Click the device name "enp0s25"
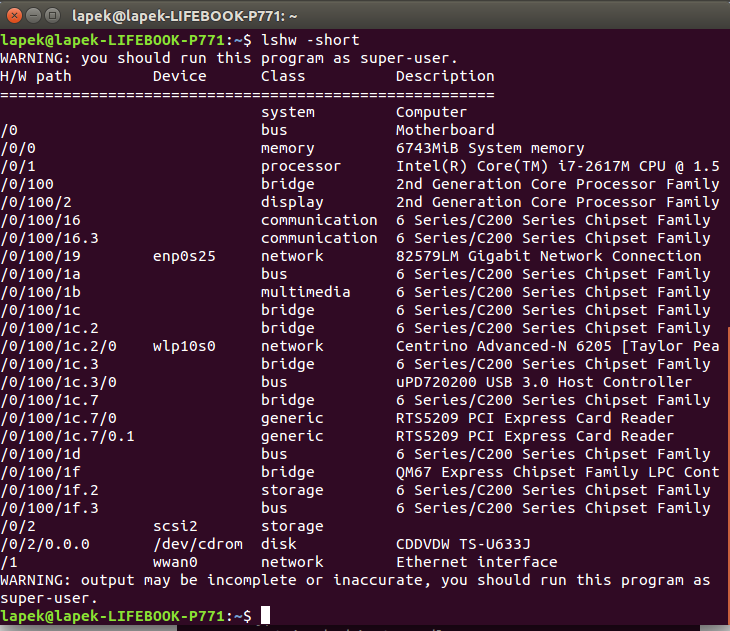 click(x=184, y=256)
